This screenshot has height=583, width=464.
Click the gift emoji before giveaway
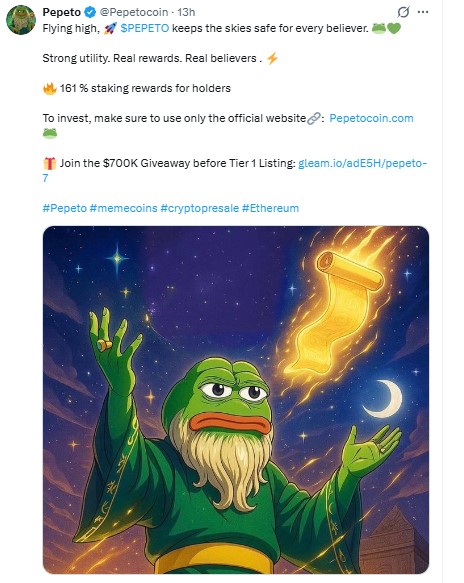pos(49,163)
